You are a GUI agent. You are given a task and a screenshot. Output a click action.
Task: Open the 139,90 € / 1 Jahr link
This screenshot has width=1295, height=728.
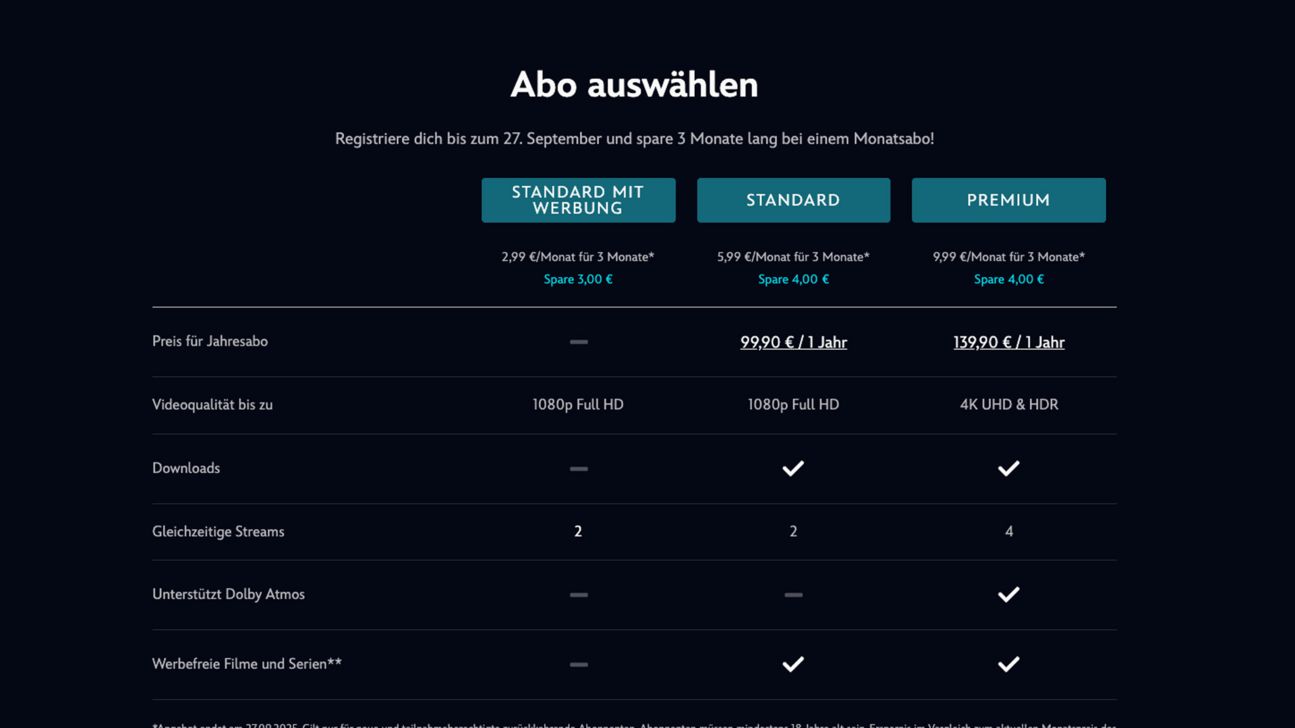tap(1008, 342)
